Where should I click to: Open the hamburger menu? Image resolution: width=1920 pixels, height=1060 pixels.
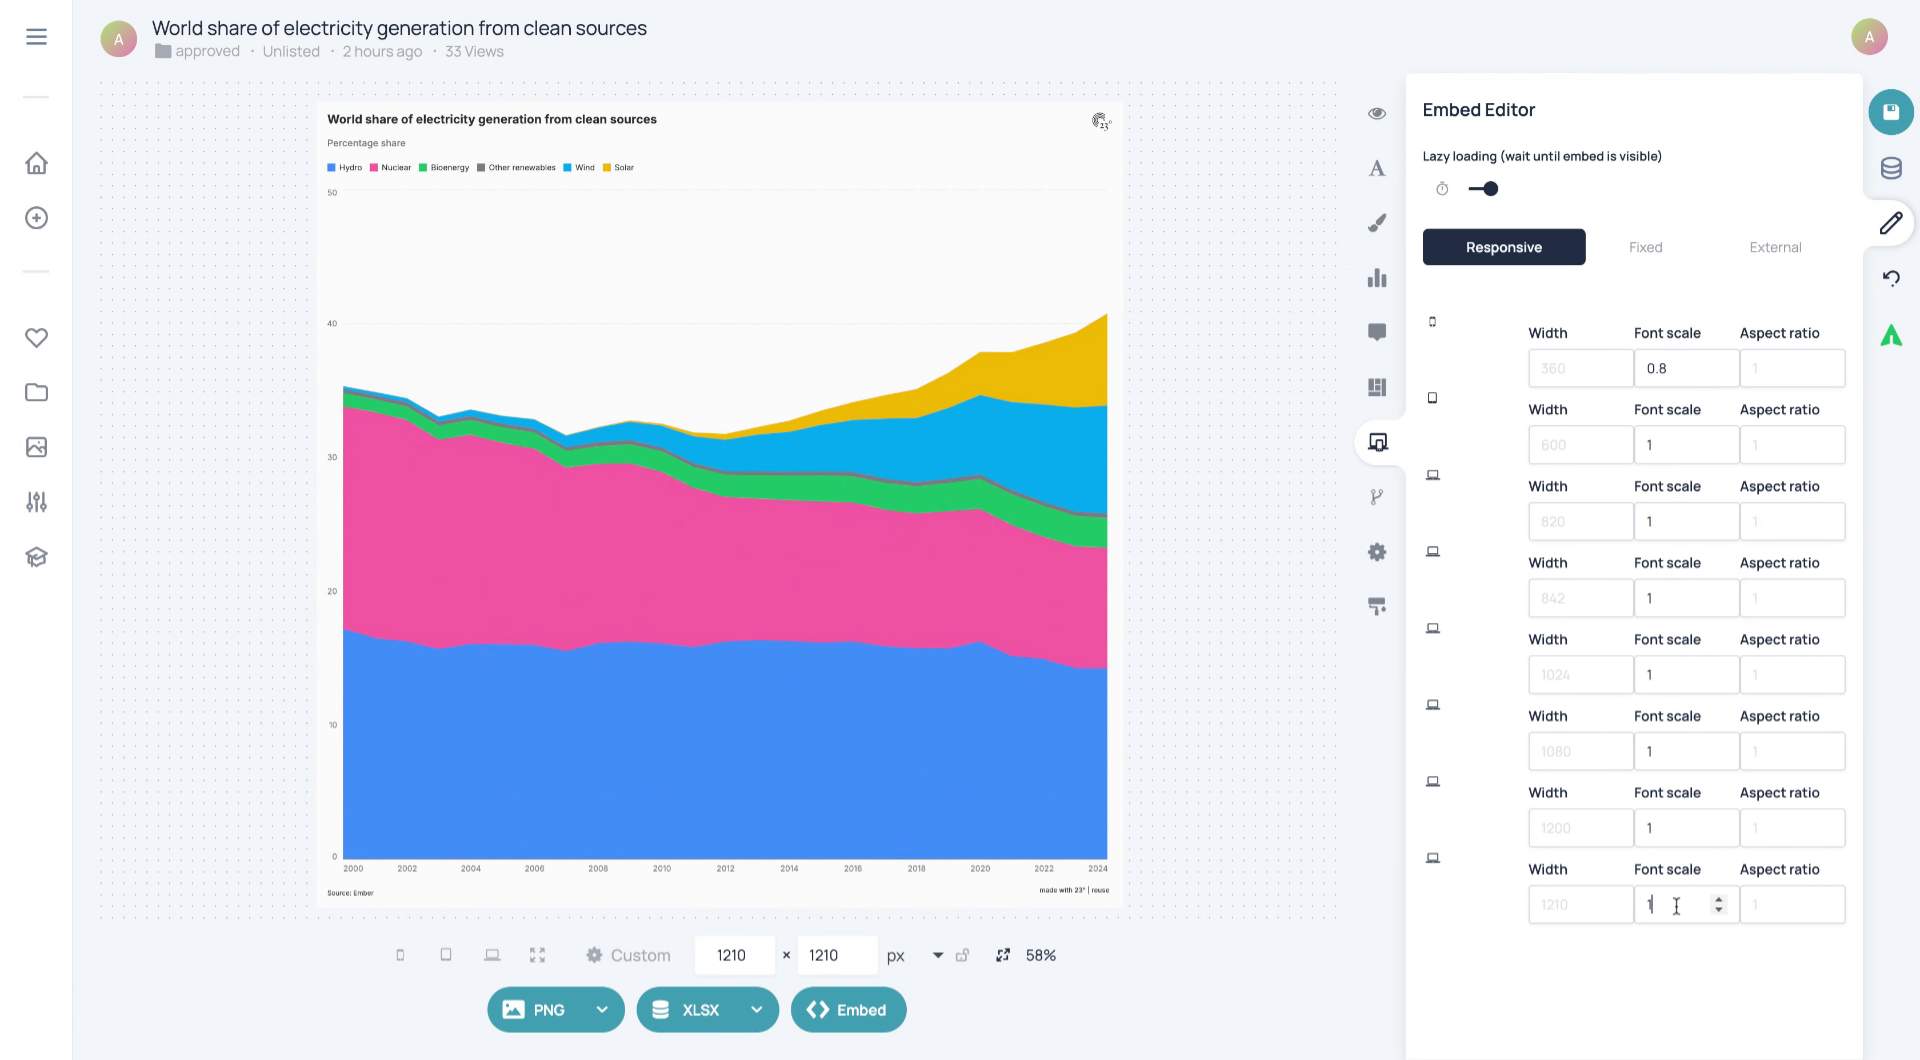(36, 37)
